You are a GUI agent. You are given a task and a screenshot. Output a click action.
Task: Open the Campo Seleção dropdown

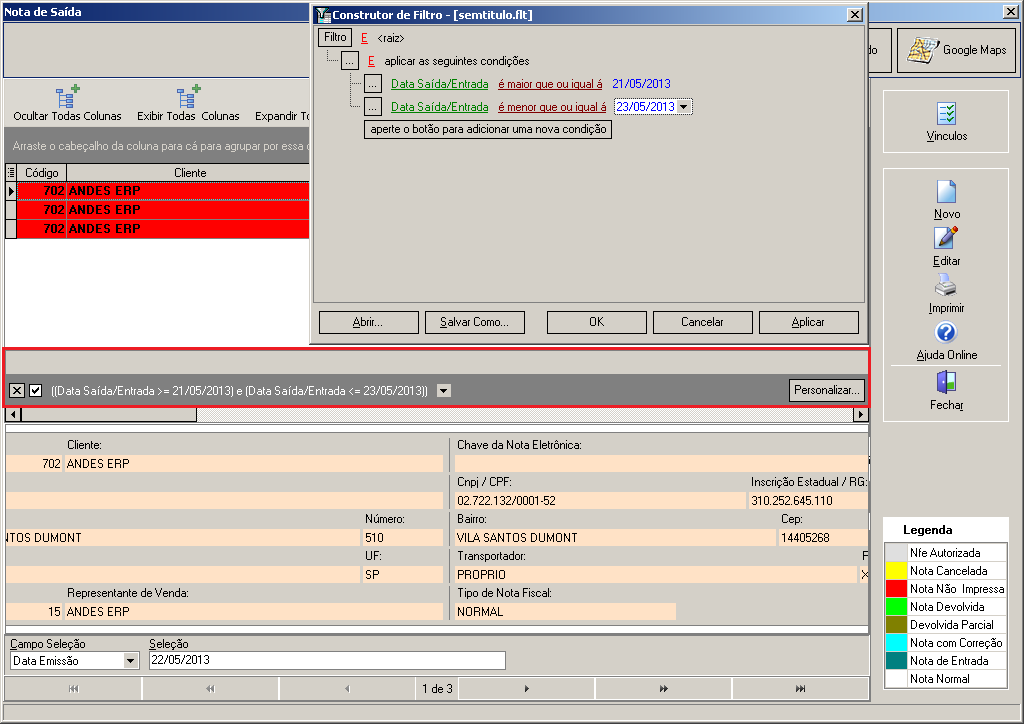[x=130, y=660]
